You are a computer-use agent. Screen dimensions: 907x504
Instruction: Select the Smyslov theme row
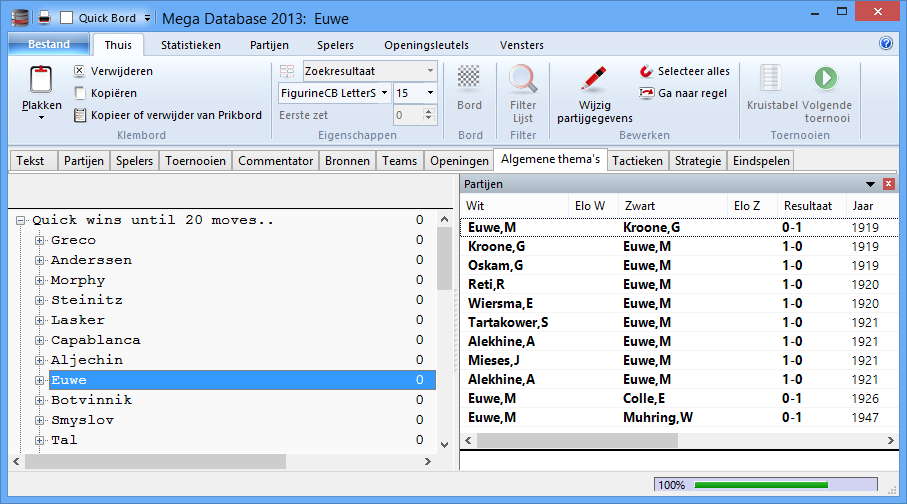(242, 420)
